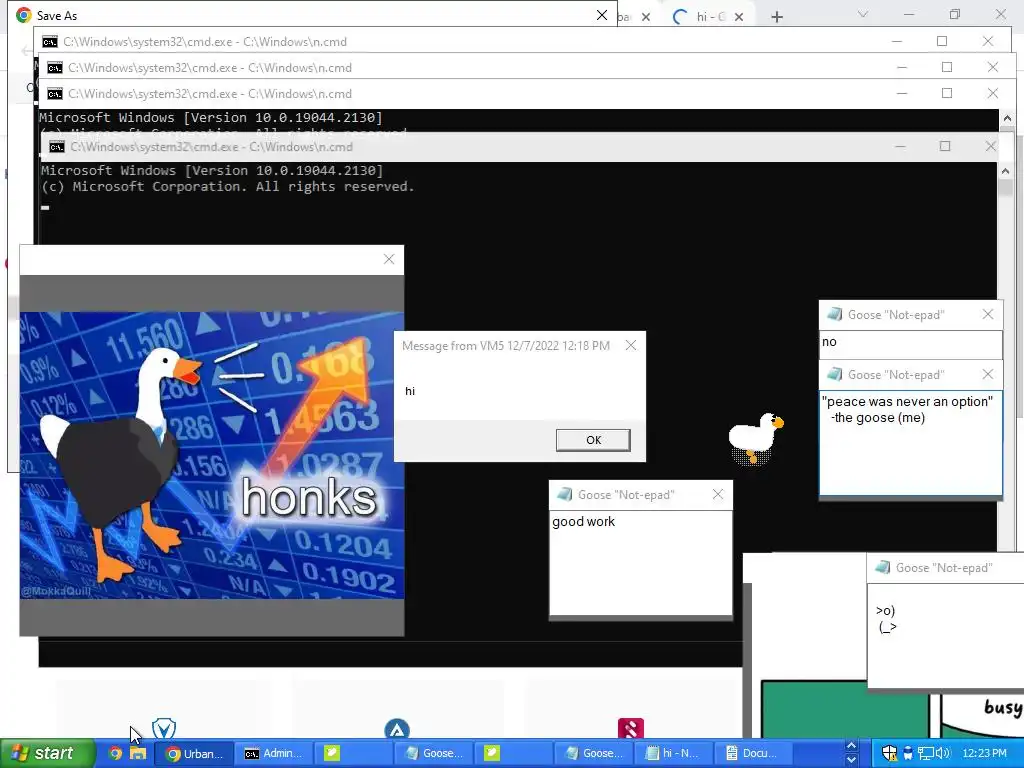The width and height of the screenshot is (1024, 768).
Task: Click the red S icon on webpage
Action: coord(631,728)
